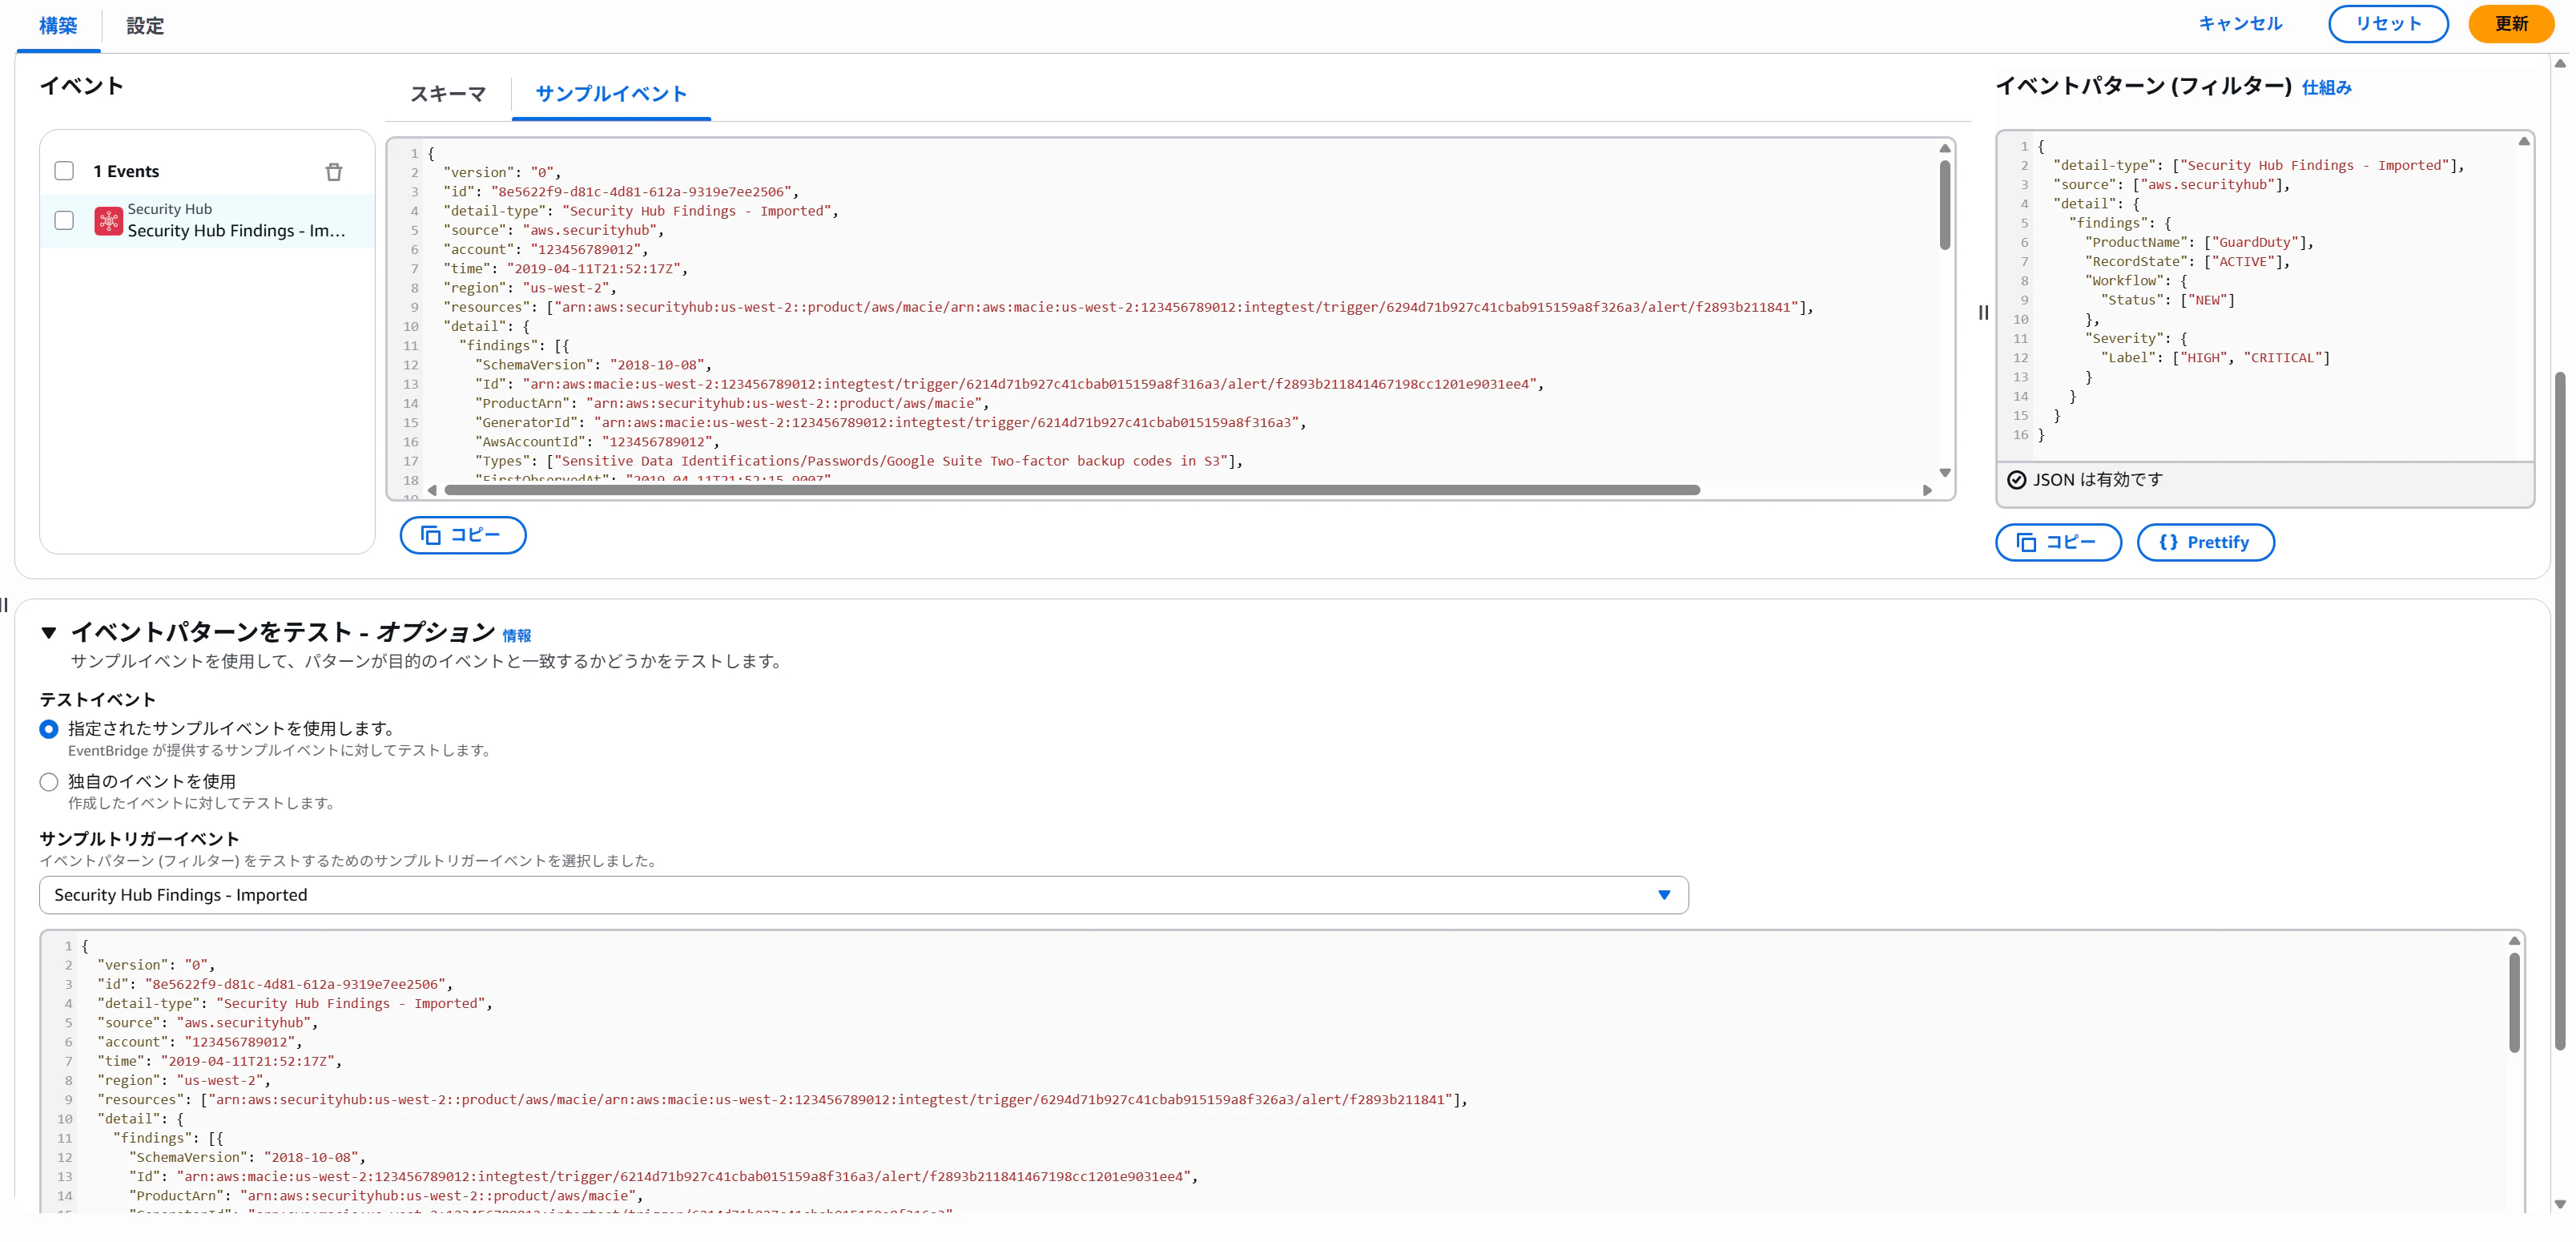2576x1242 pixels.
Task: Prettify the event pattern JSON
Action: click(2205, 542)
